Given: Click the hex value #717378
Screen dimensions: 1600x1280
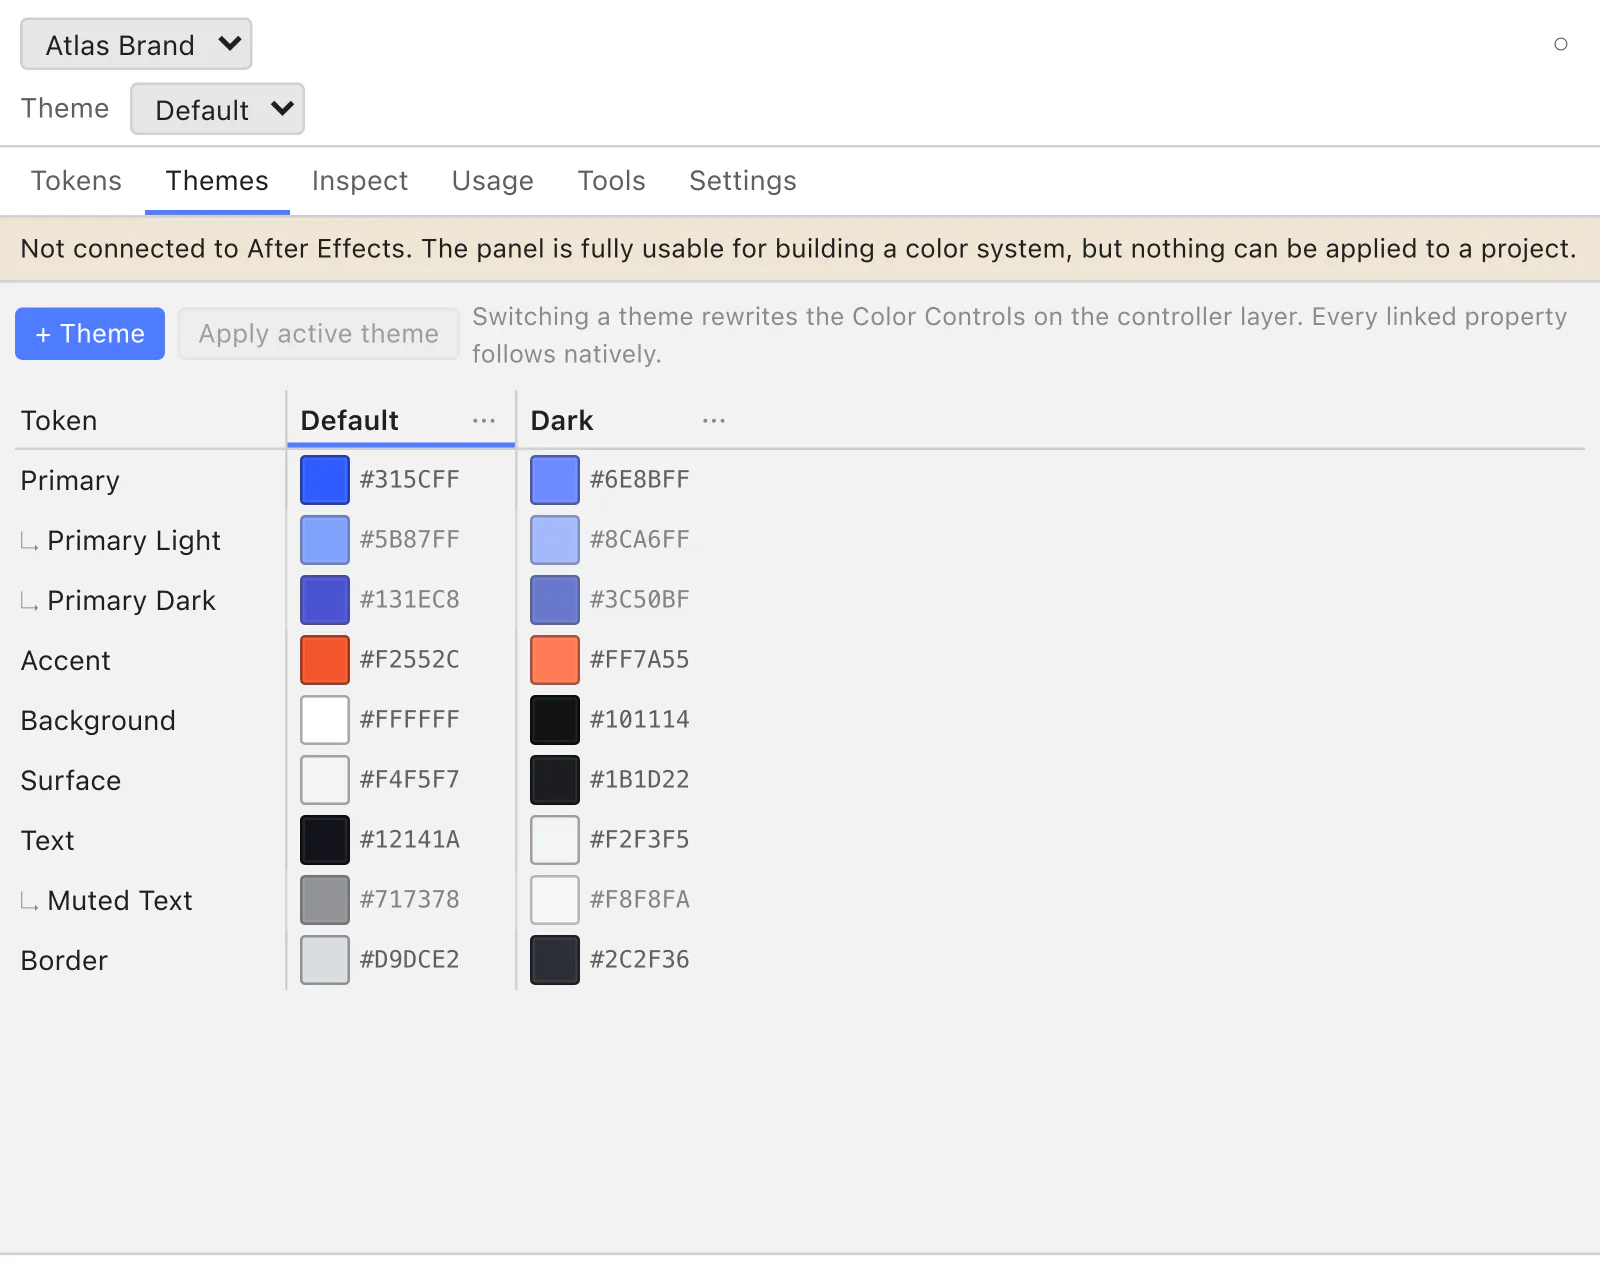Looking at the screenshot, I should [410, 900].
